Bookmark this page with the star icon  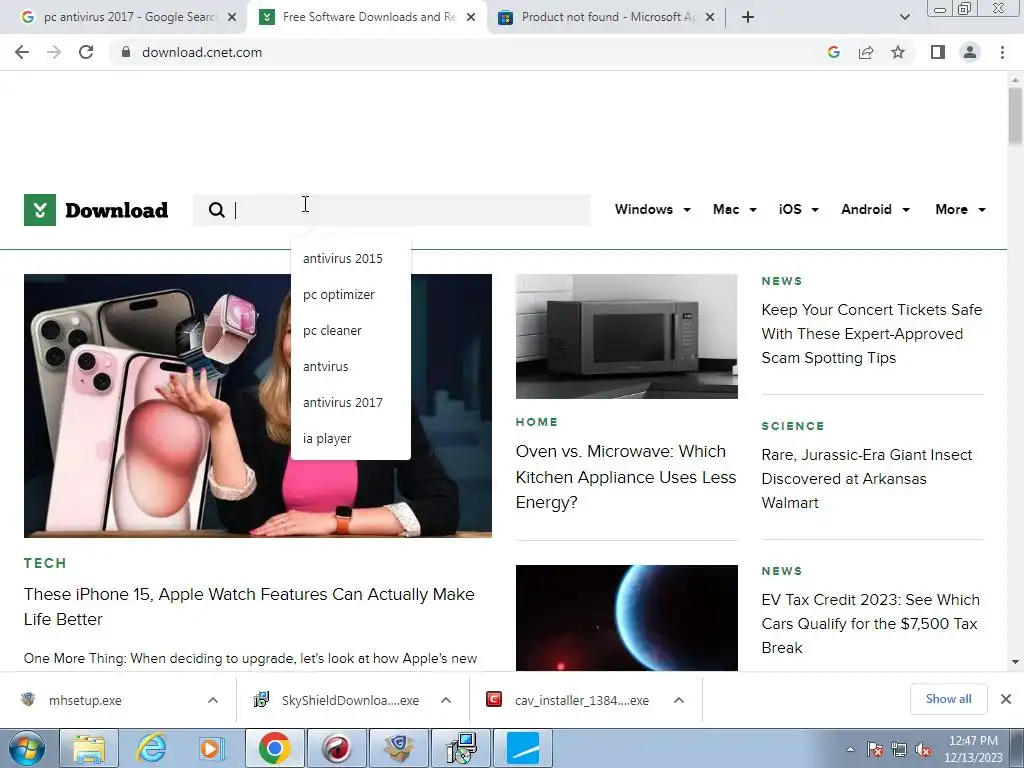[x=898, y=52]
